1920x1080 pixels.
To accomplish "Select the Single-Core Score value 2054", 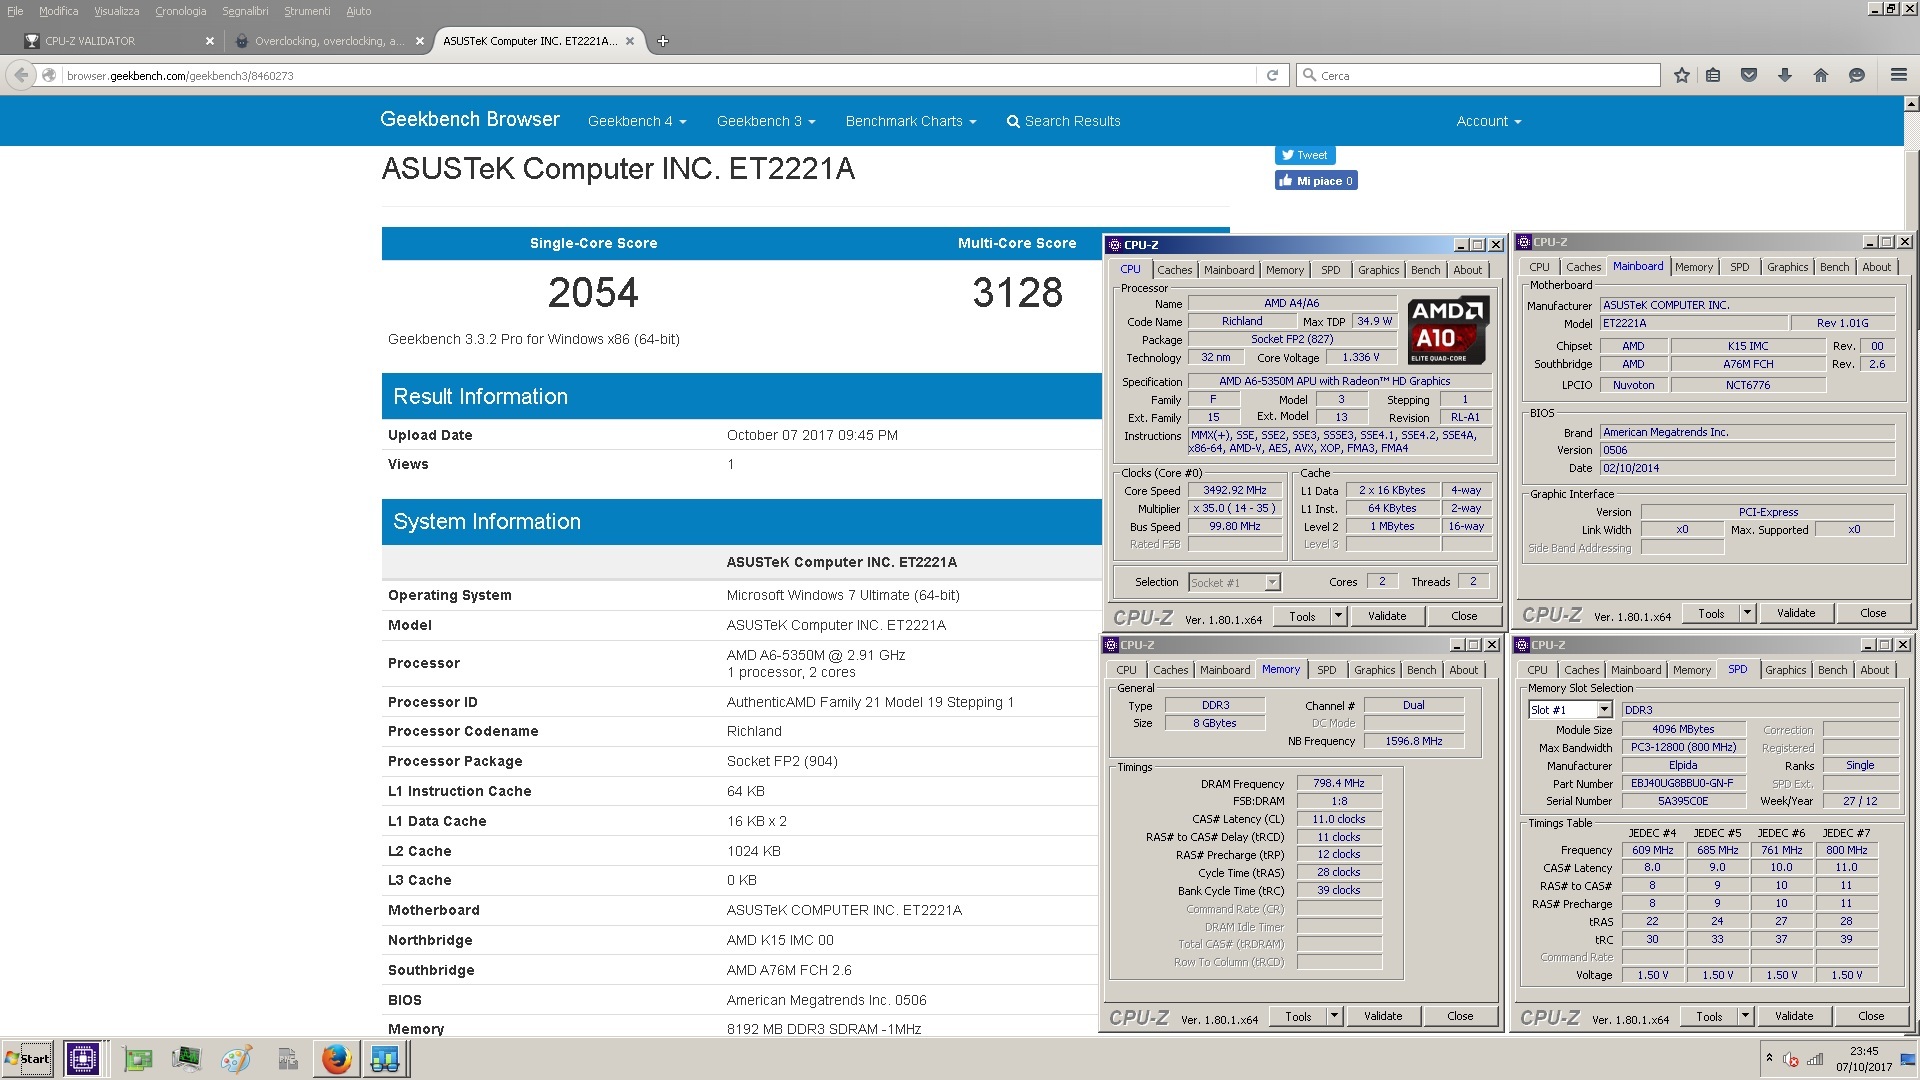I will (x=593, y=293).
